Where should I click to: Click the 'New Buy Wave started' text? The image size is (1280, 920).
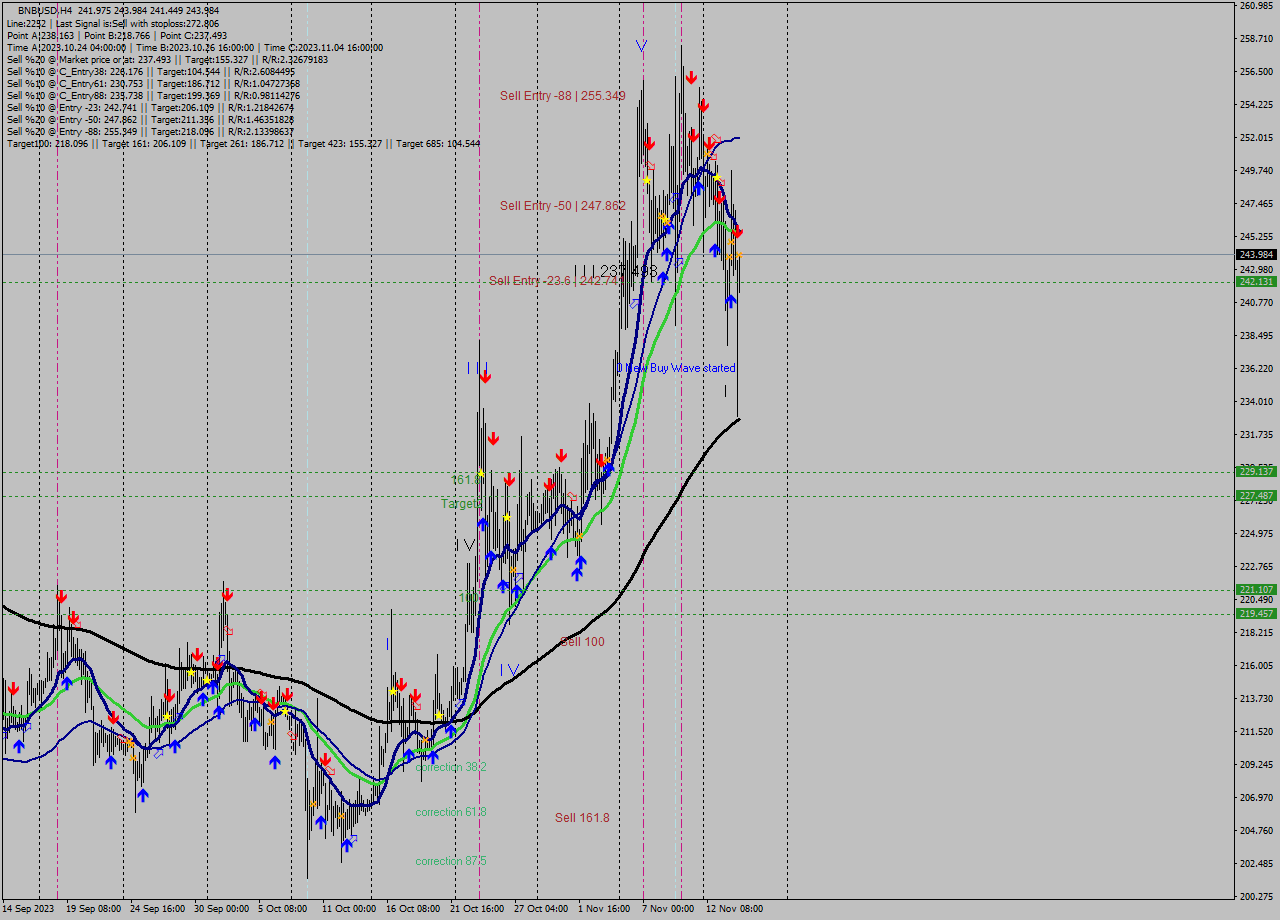(678, 368)
